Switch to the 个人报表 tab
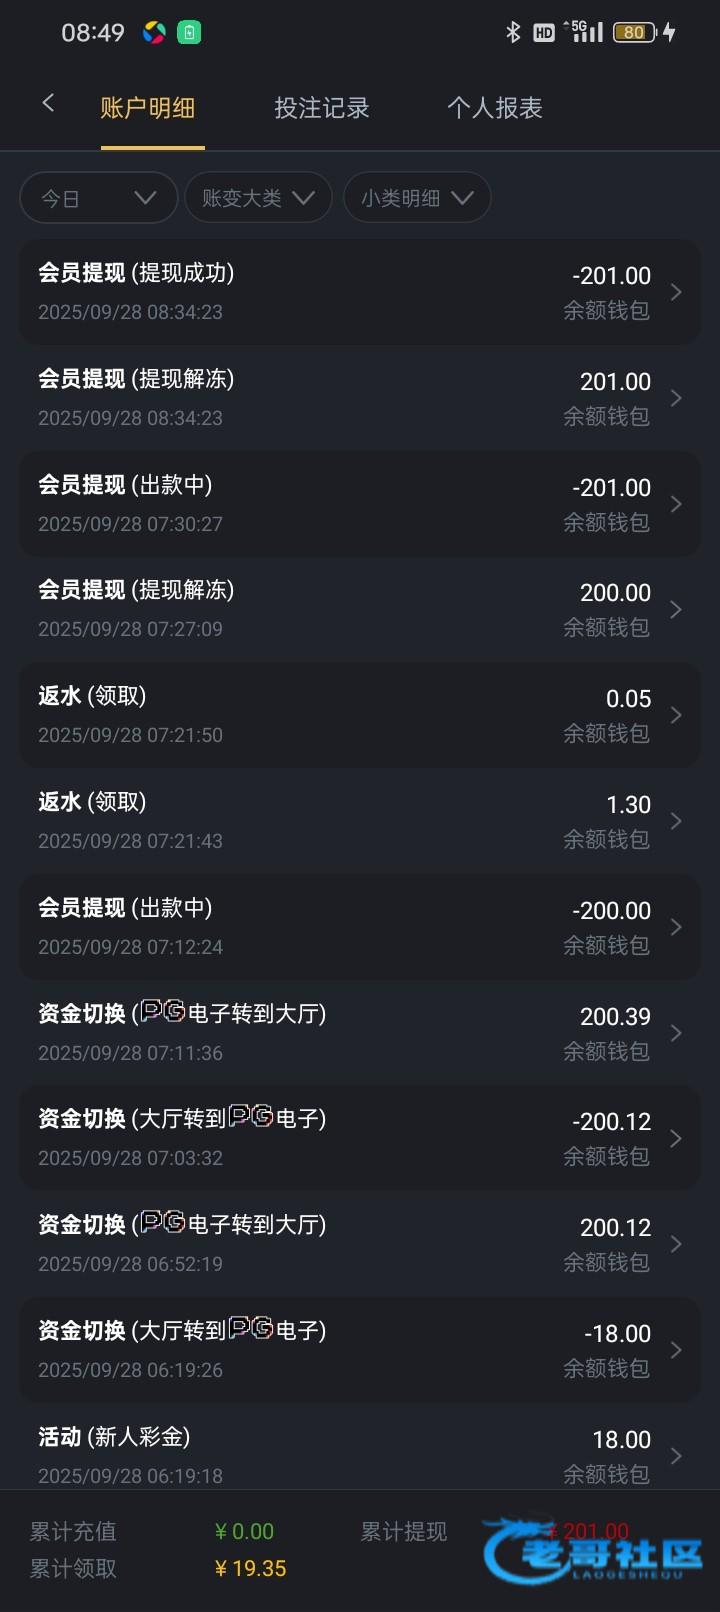720x1612 pixels. pyautogui.click(x=495, y=108)
